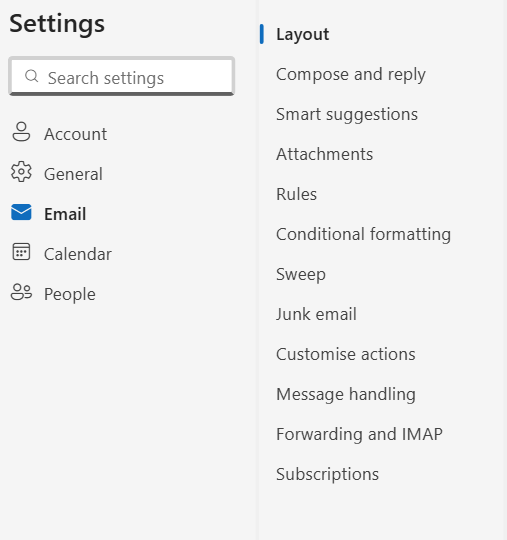Open the Rules settings page

tap(296, 194)
